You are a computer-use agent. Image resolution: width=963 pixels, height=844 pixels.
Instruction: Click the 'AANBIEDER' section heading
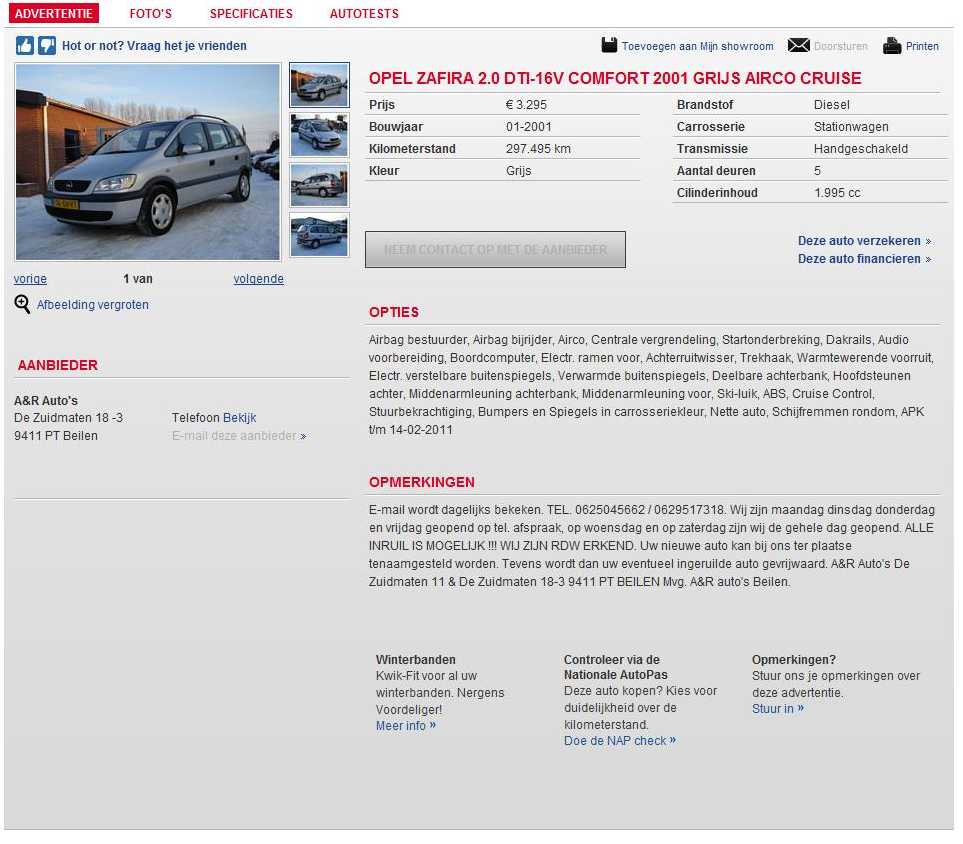tap(58, 365)
